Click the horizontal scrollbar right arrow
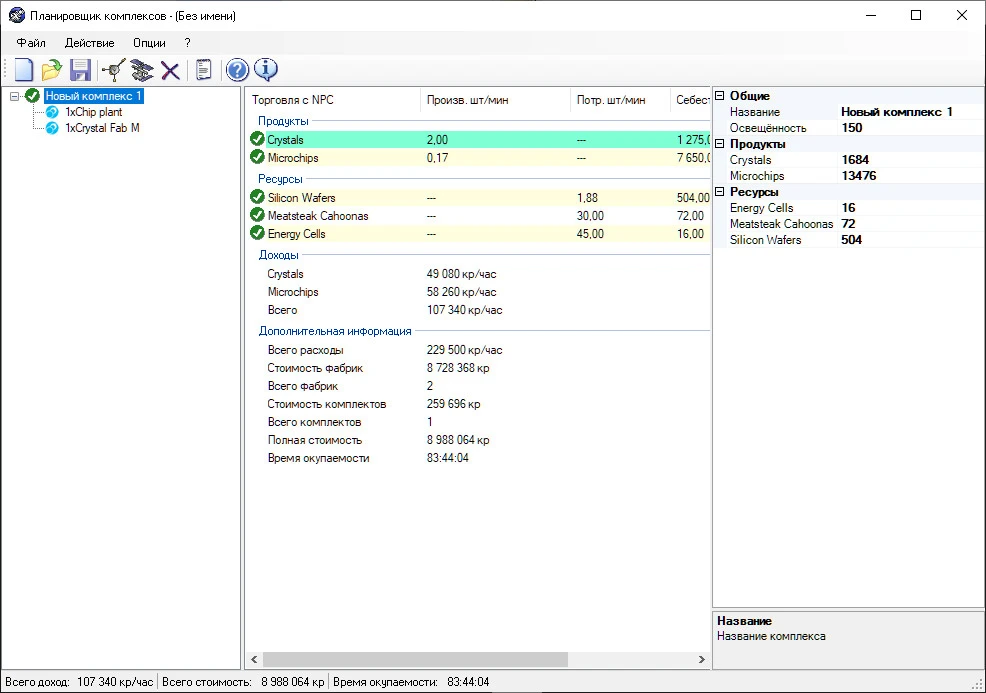 (x=701, y=660)
